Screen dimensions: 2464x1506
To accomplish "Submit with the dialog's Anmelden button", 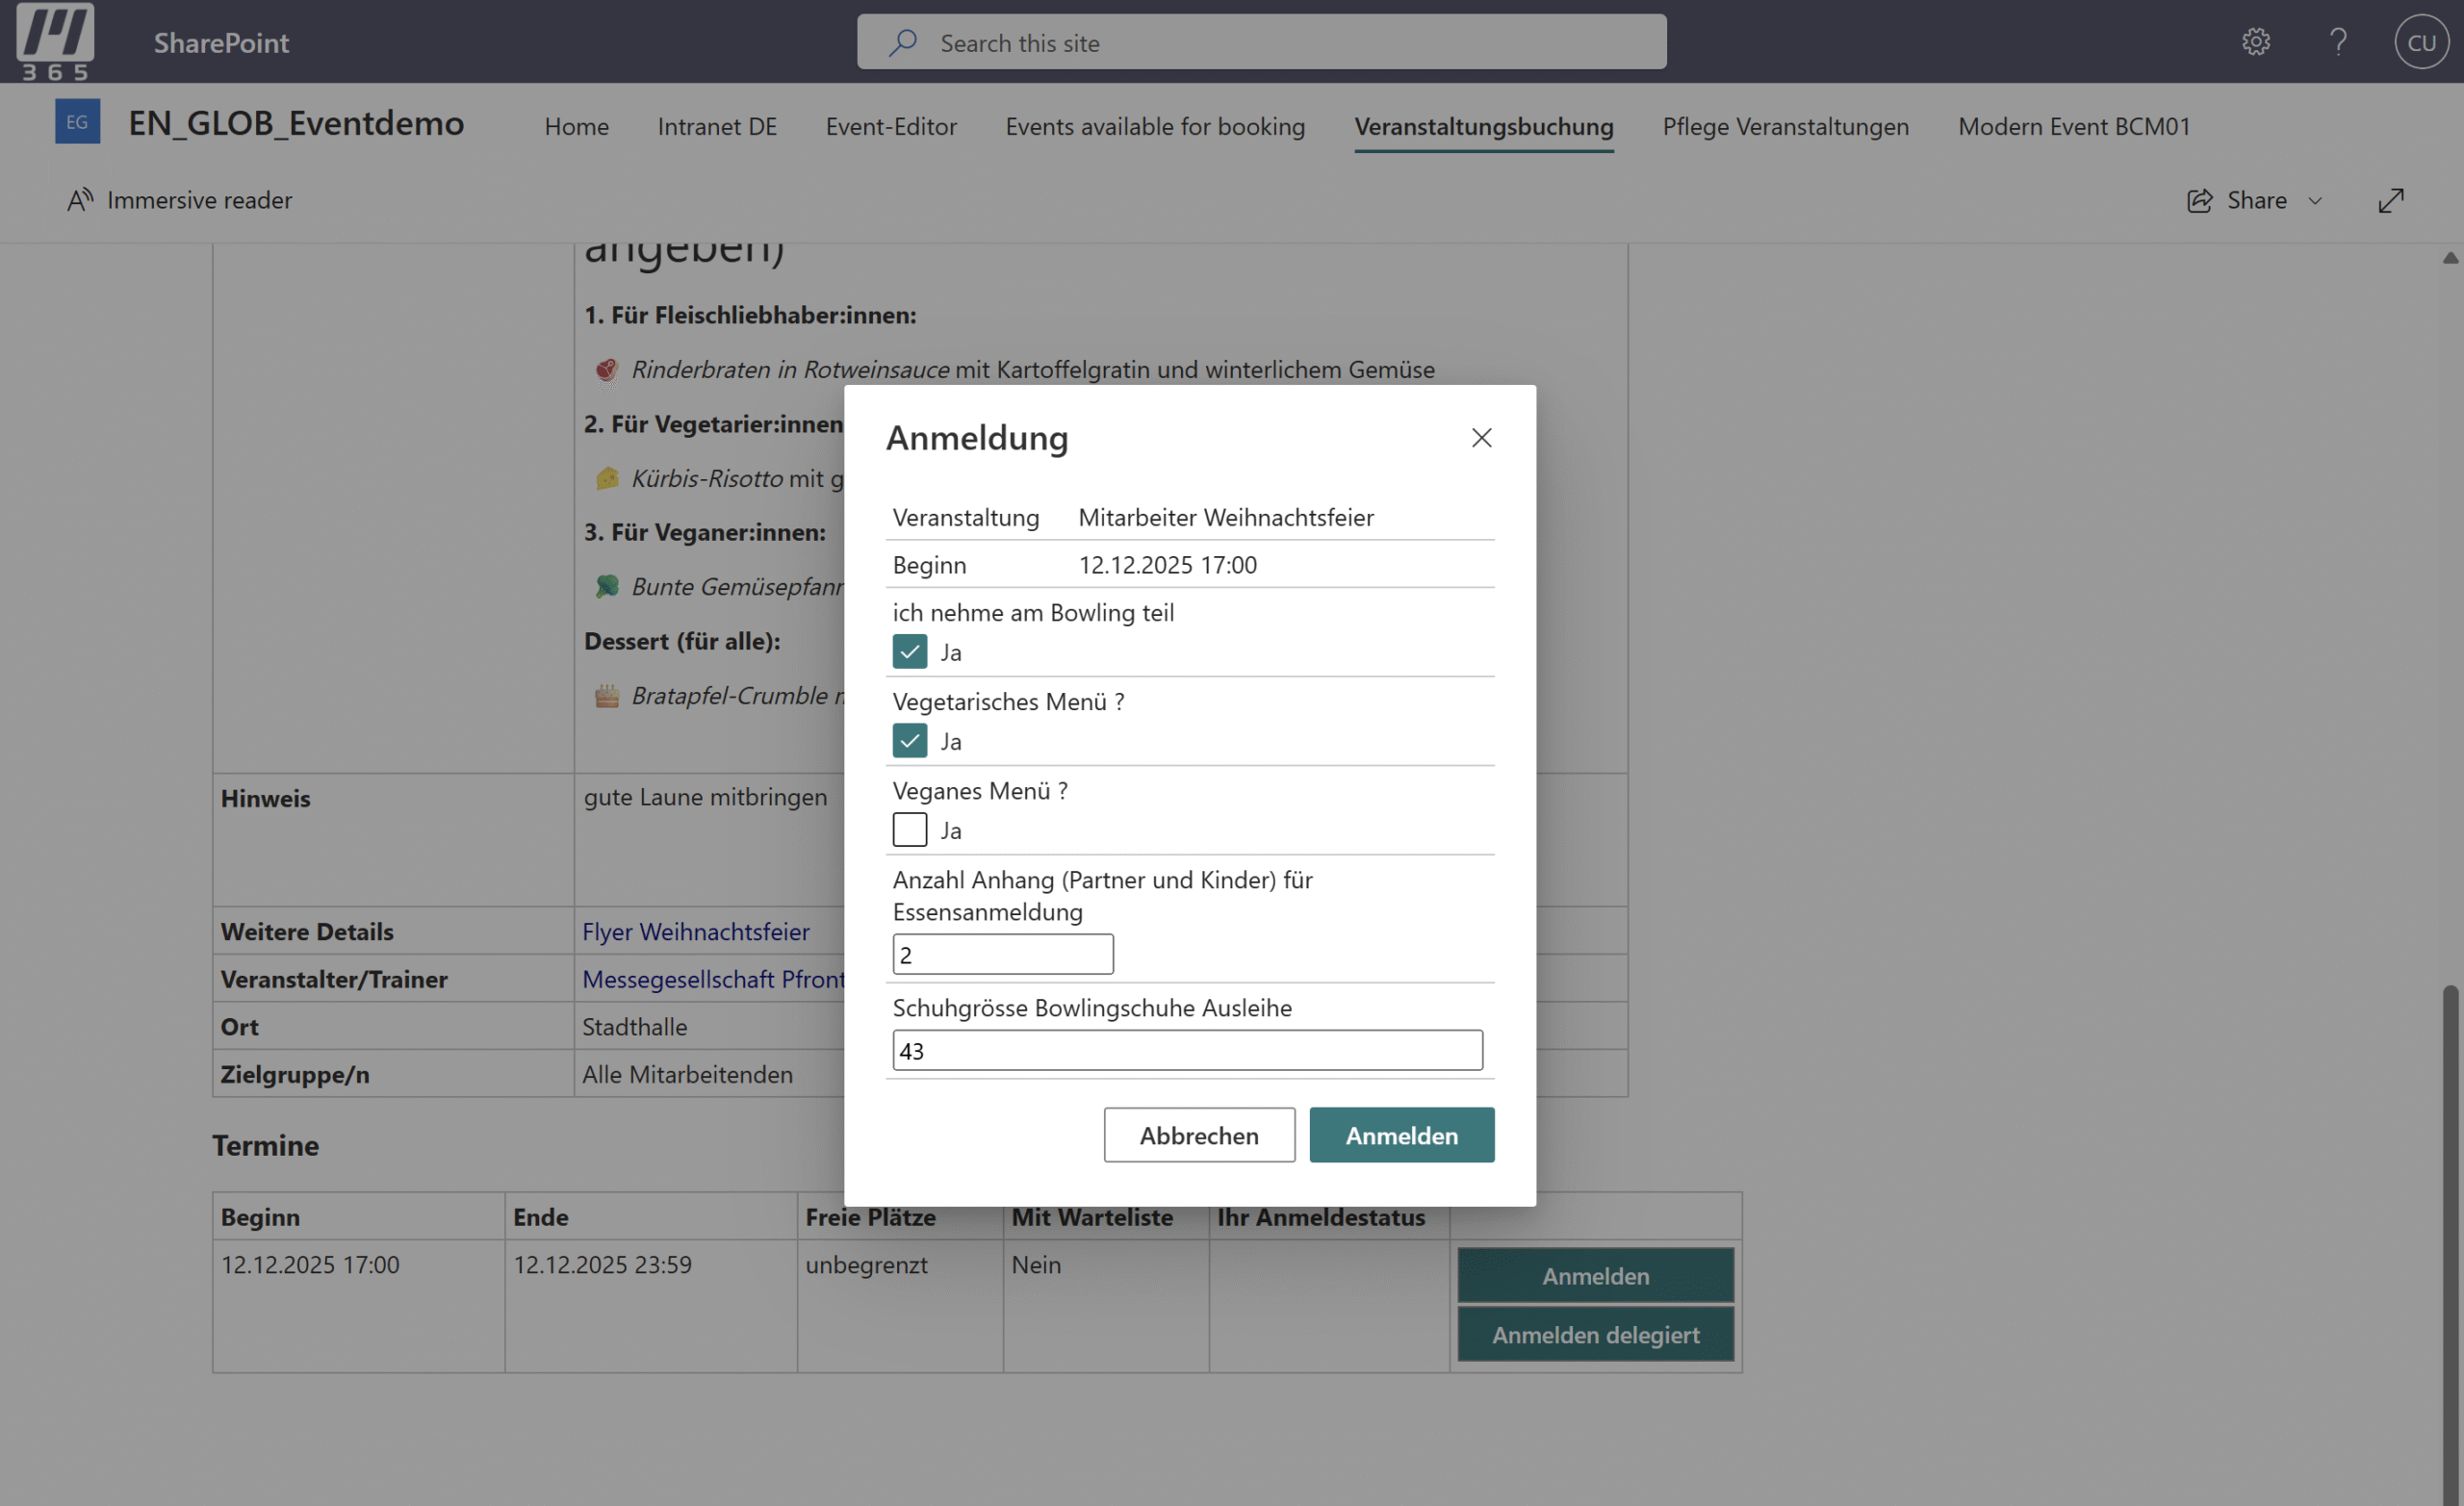I will pos(1401,1135).
